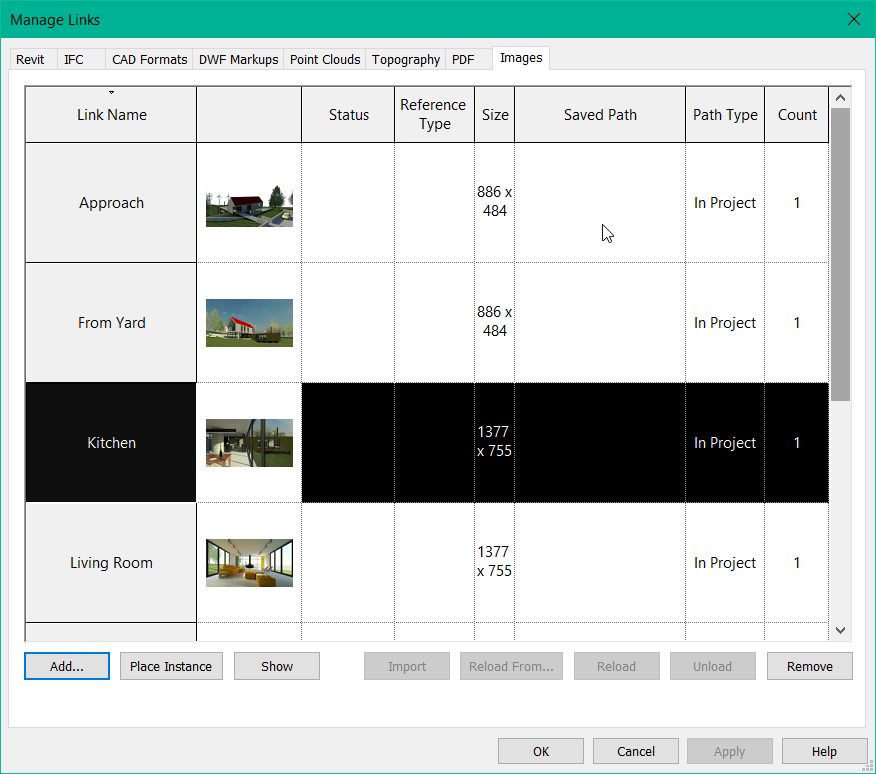
Task: Go to Point Clouds tab
Action: pyautogui.click(x=325, y=59)
